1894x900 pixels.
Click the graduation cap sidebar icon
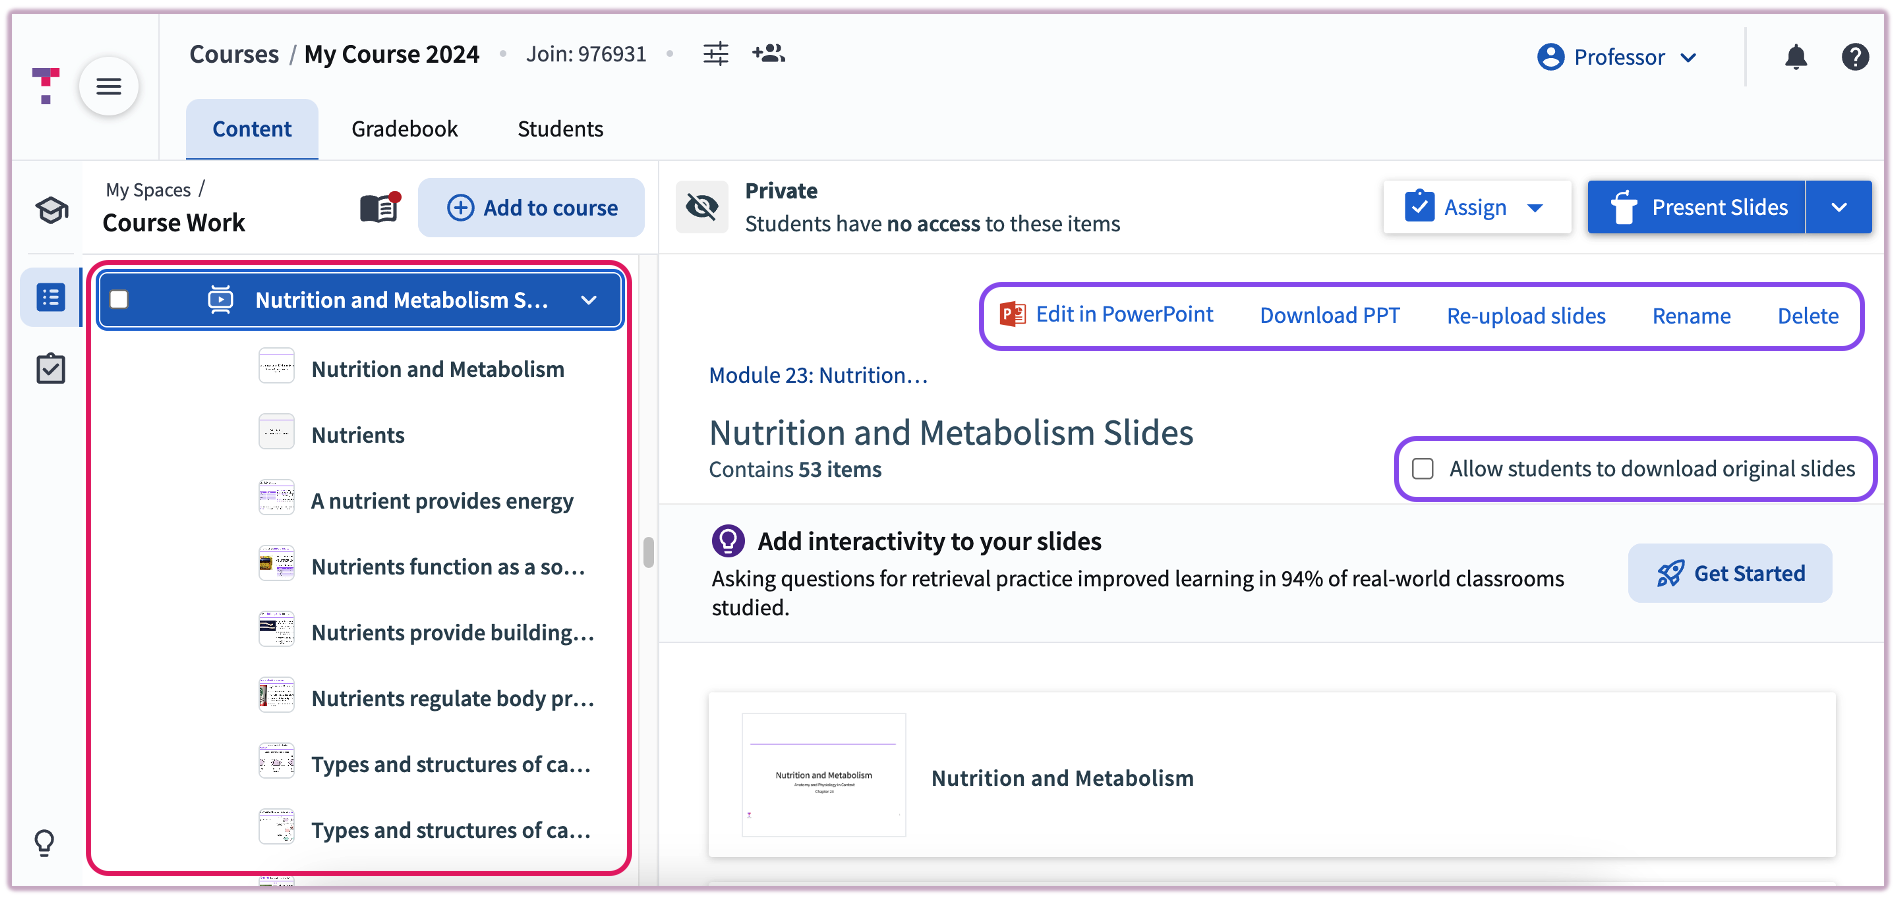[51, 210]
